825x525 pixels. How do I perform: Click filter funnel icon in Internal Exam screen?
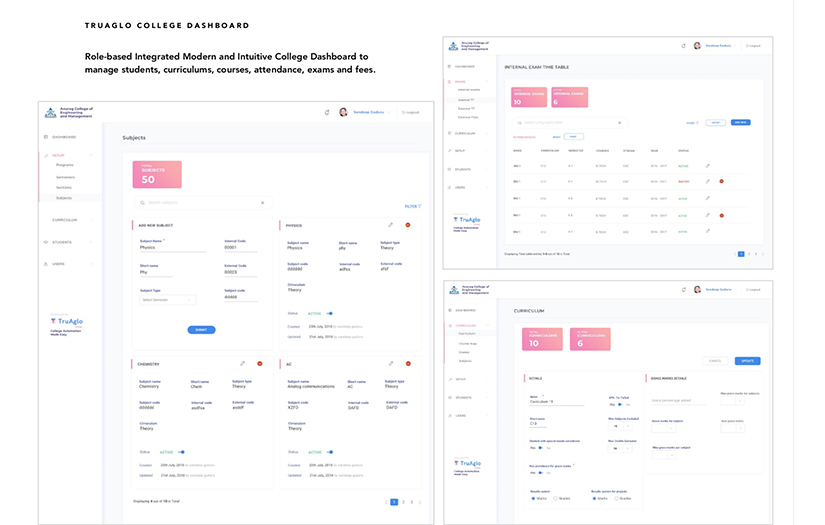click(698, 123)
